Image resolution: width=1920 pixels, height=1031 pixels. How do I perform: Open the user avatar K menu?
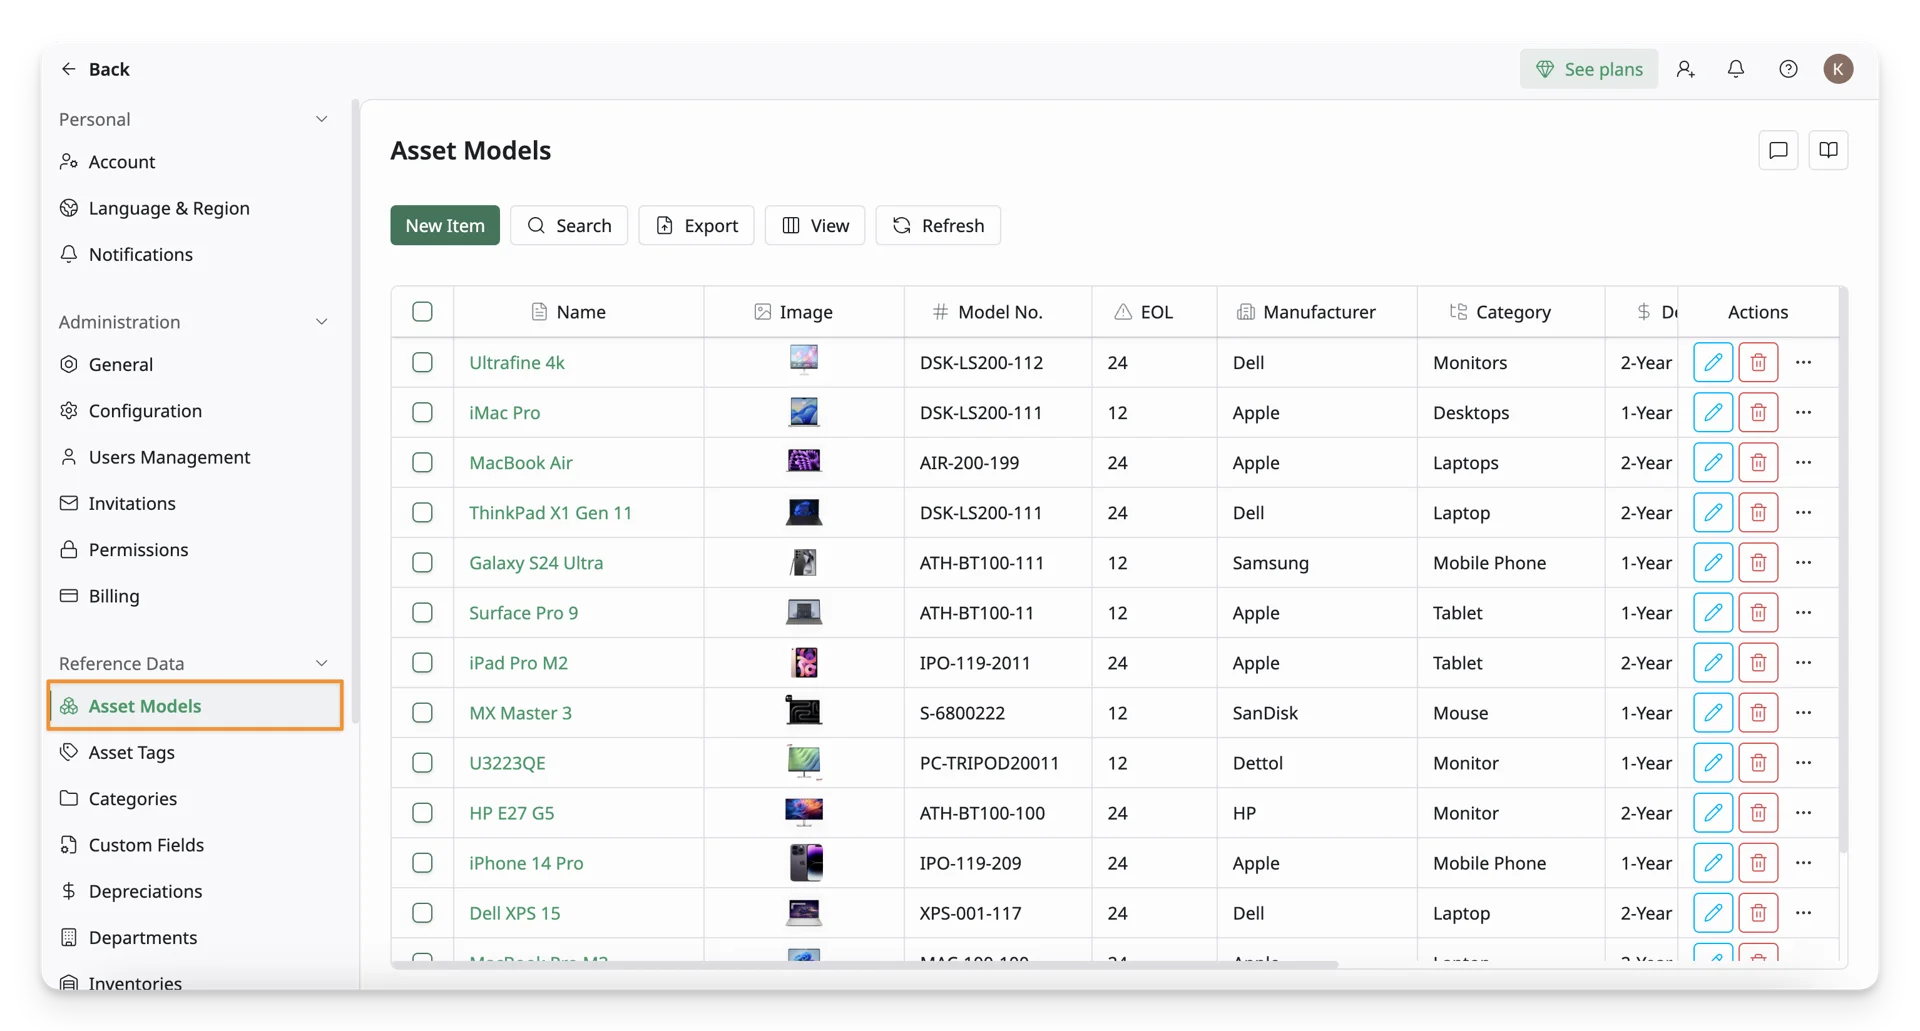tap(1838, 68)
